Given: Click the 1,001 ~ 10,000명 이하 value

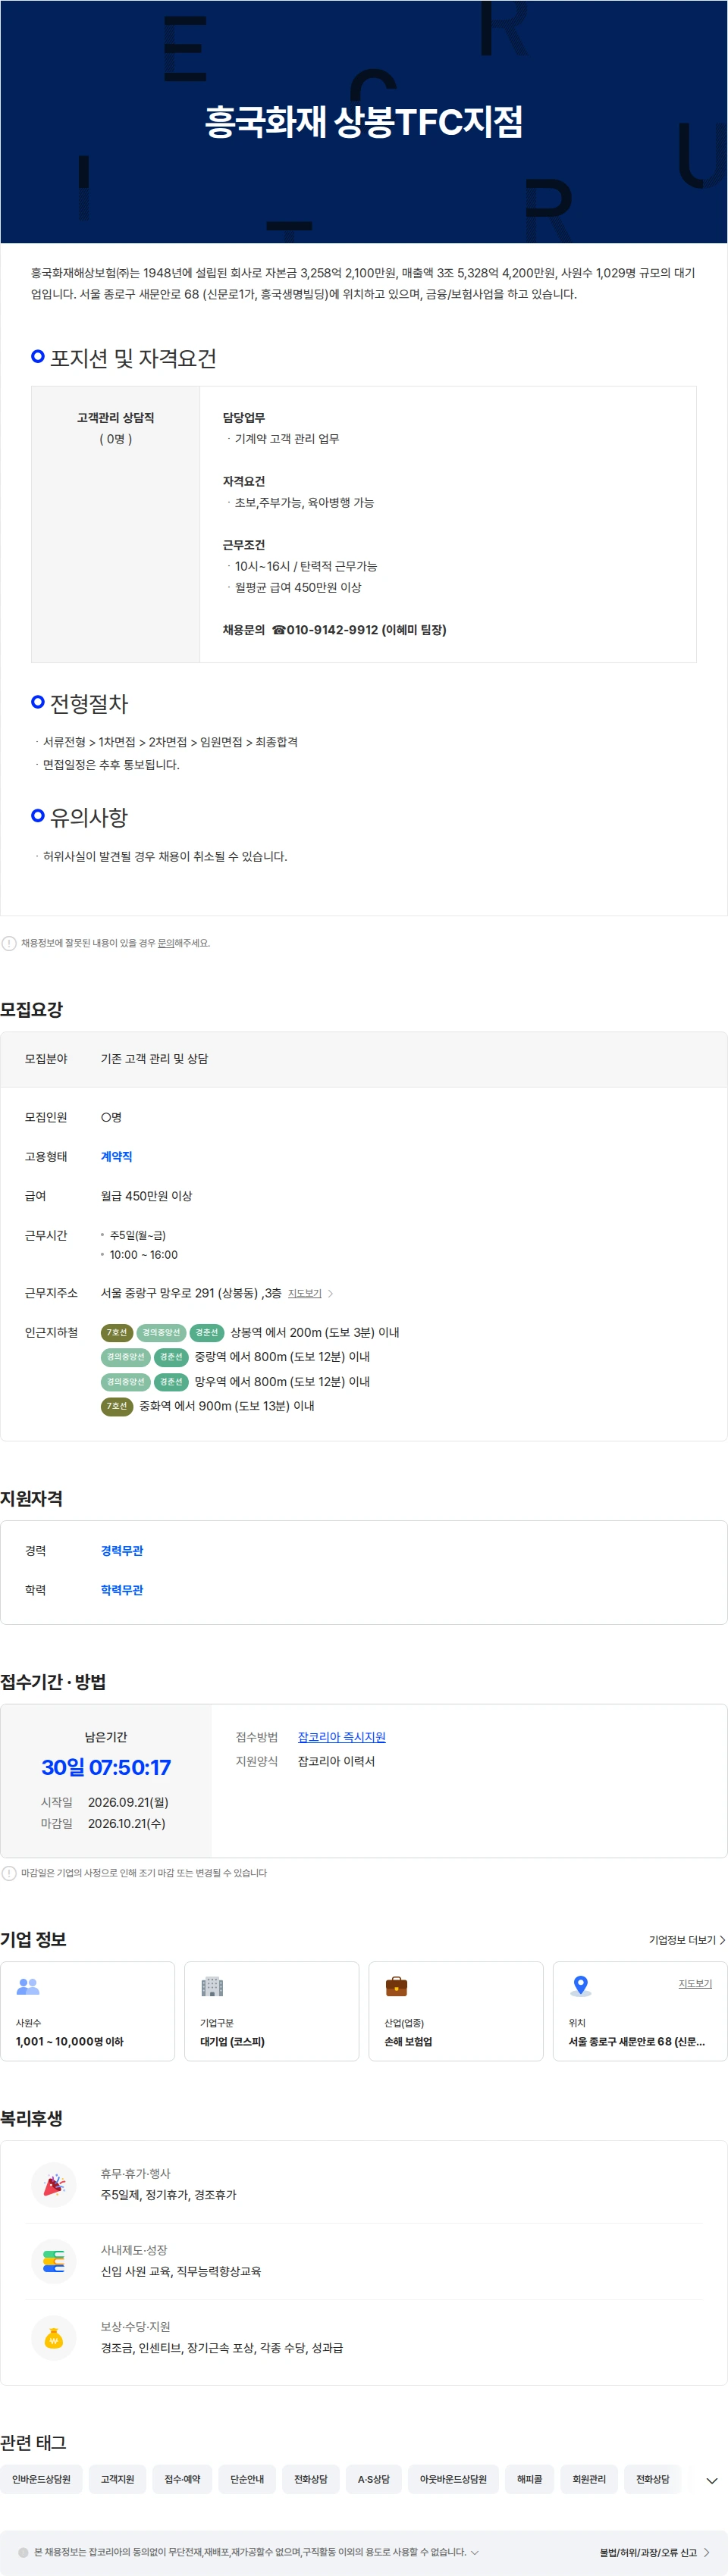Looking at the screenshot, I should click(69, 2041).
